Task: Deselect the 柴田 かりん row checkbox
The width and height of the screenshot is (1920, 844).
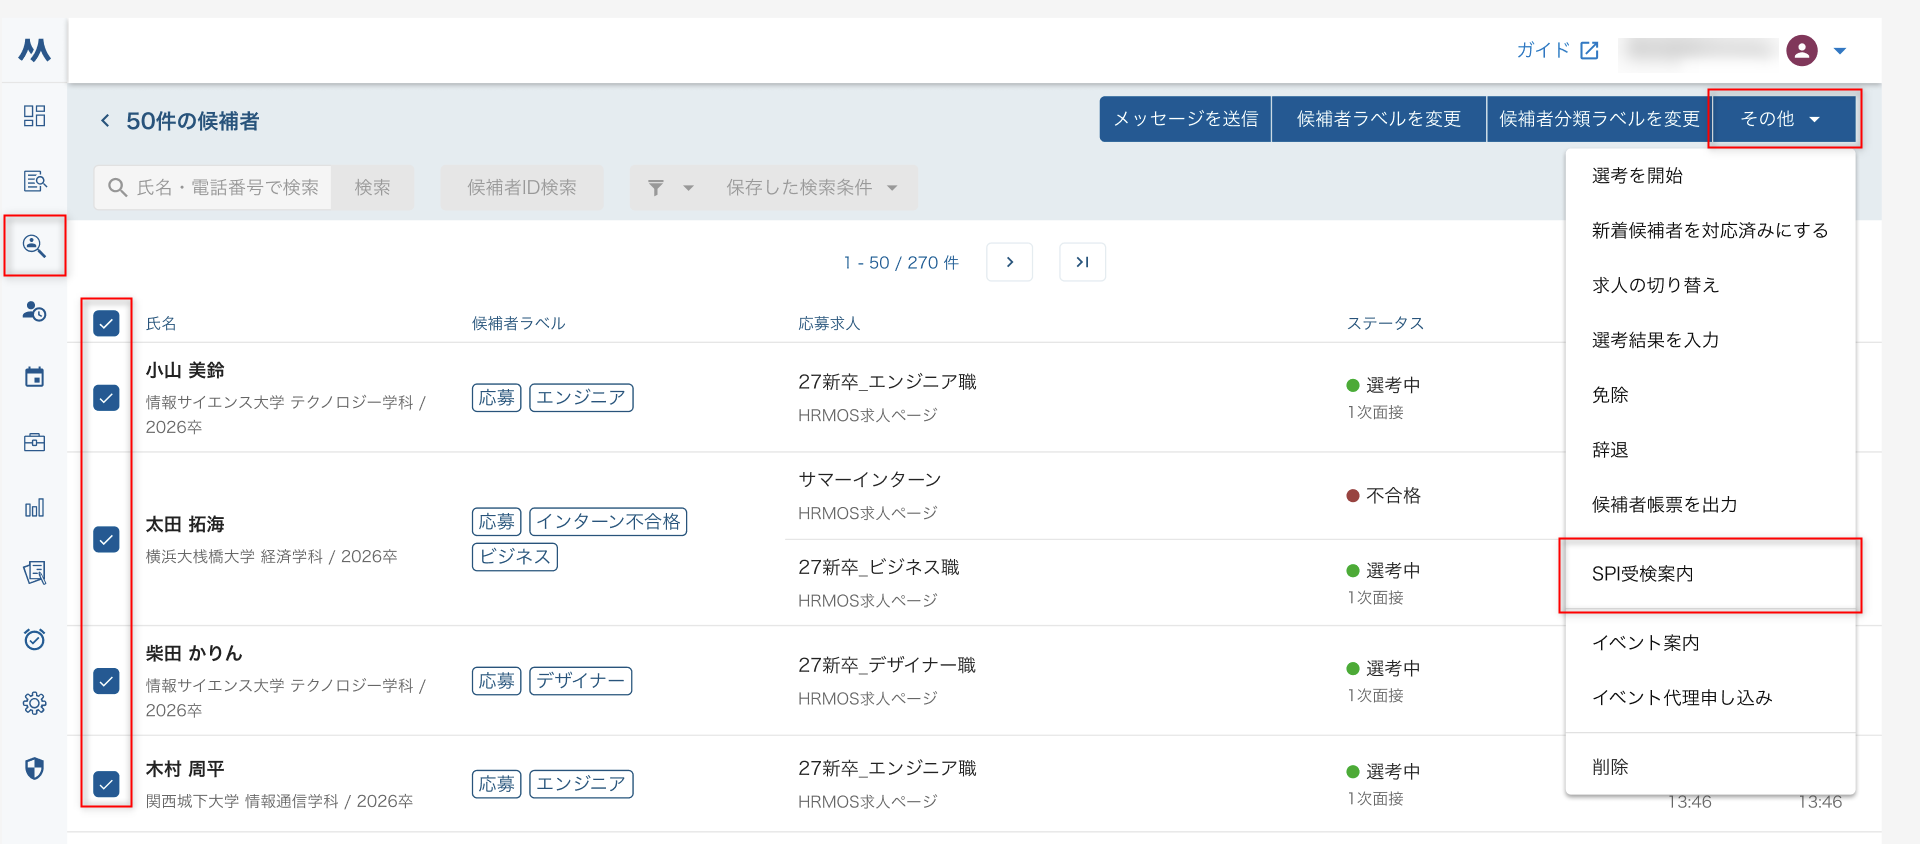Action: pyautogui.click(x=106, y=681)
